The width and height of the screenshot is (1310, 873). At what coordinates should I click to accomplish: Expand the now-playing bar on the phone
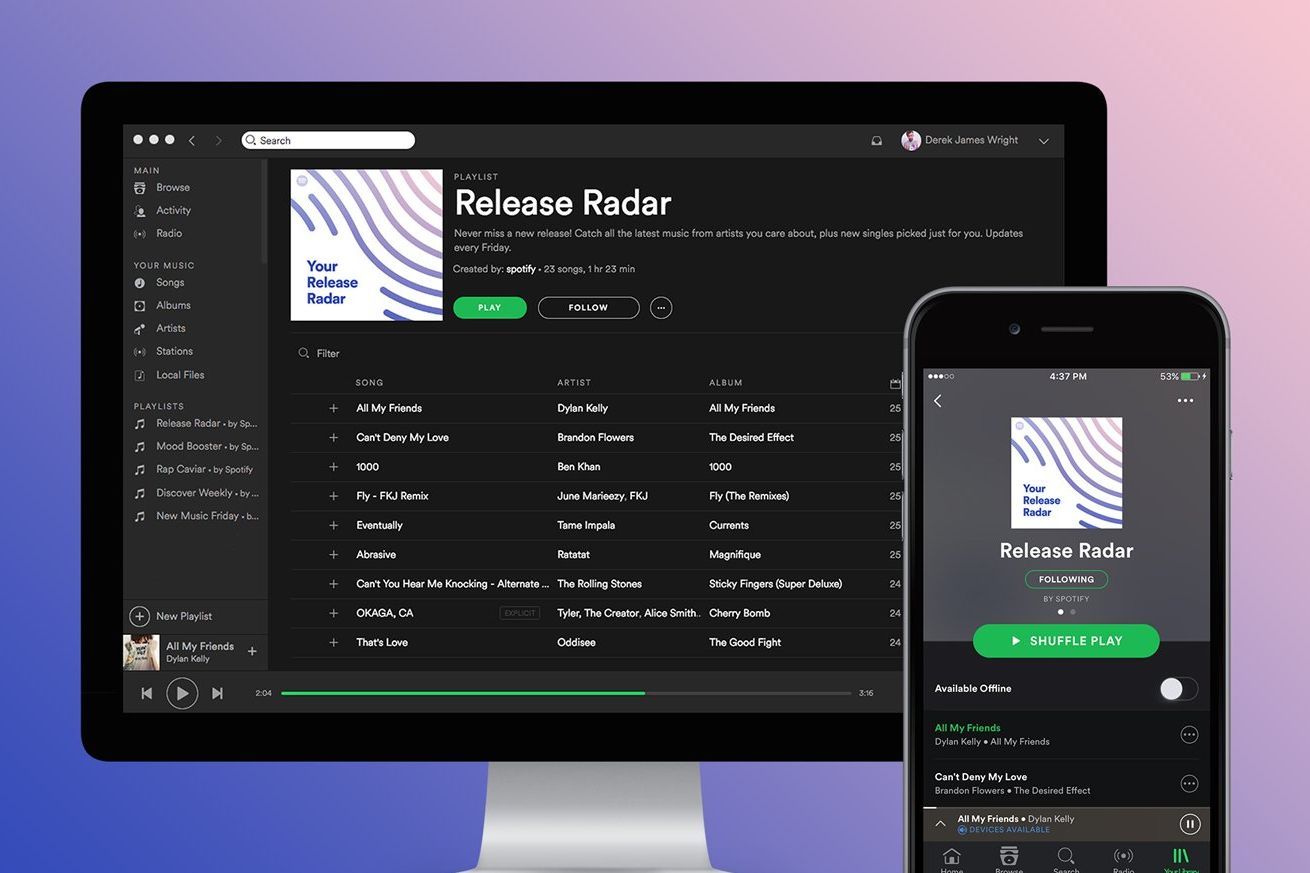(x=939, y=822)
